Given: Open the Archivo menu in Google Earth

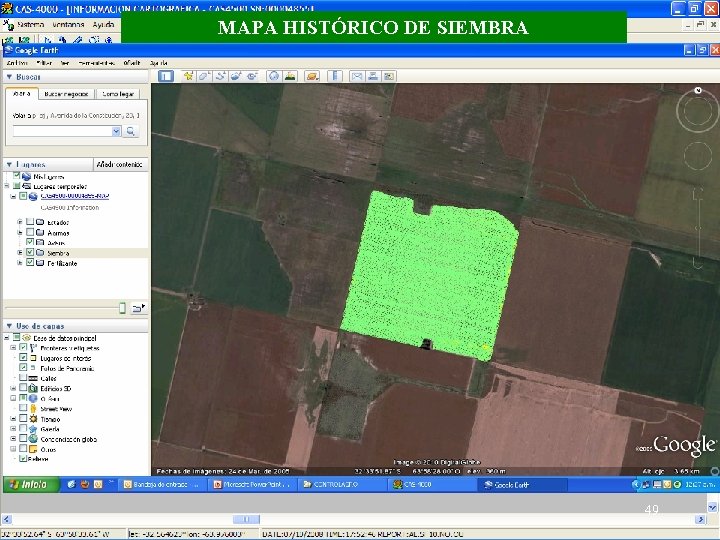Looking at the screenshot, I should [x=17, y=63].
